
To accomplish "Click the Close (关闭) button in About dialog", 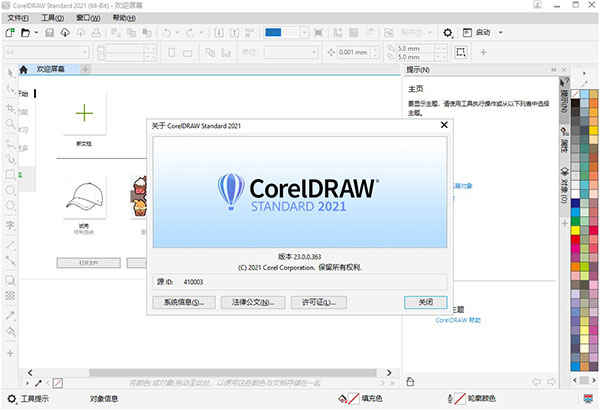I will point(426,302).
